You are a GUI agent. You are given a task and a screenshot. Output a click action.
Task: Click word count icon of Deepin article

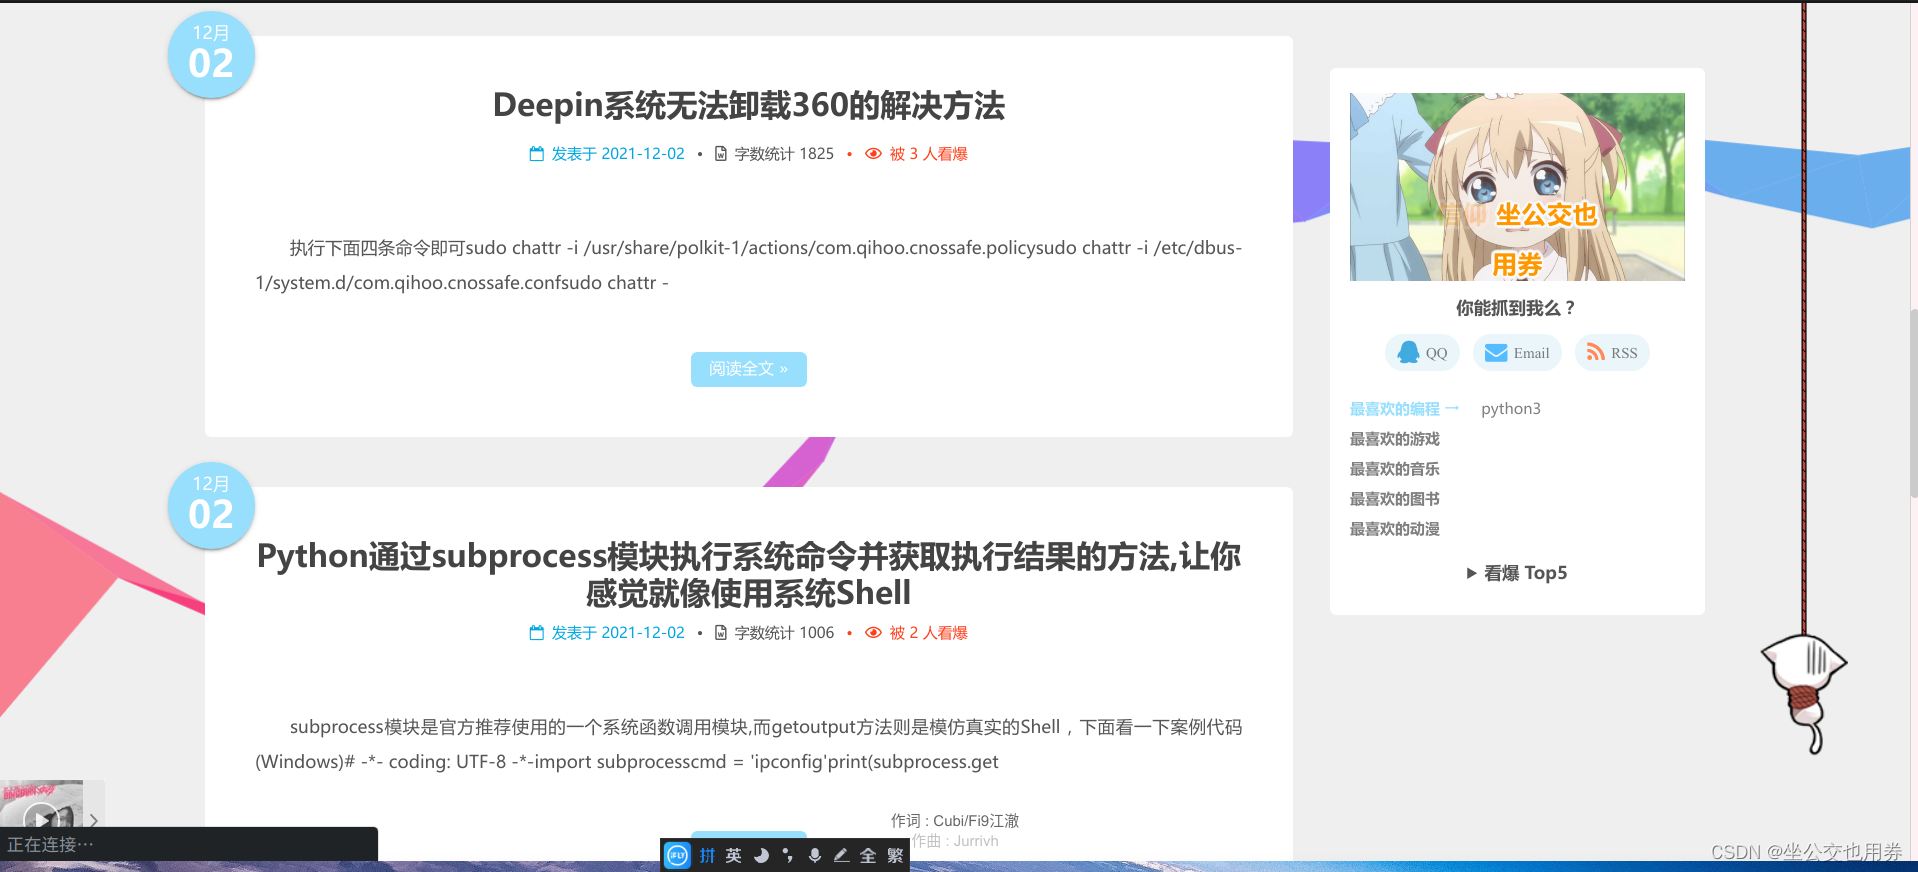pyautogui.click(x=721, y=154)
